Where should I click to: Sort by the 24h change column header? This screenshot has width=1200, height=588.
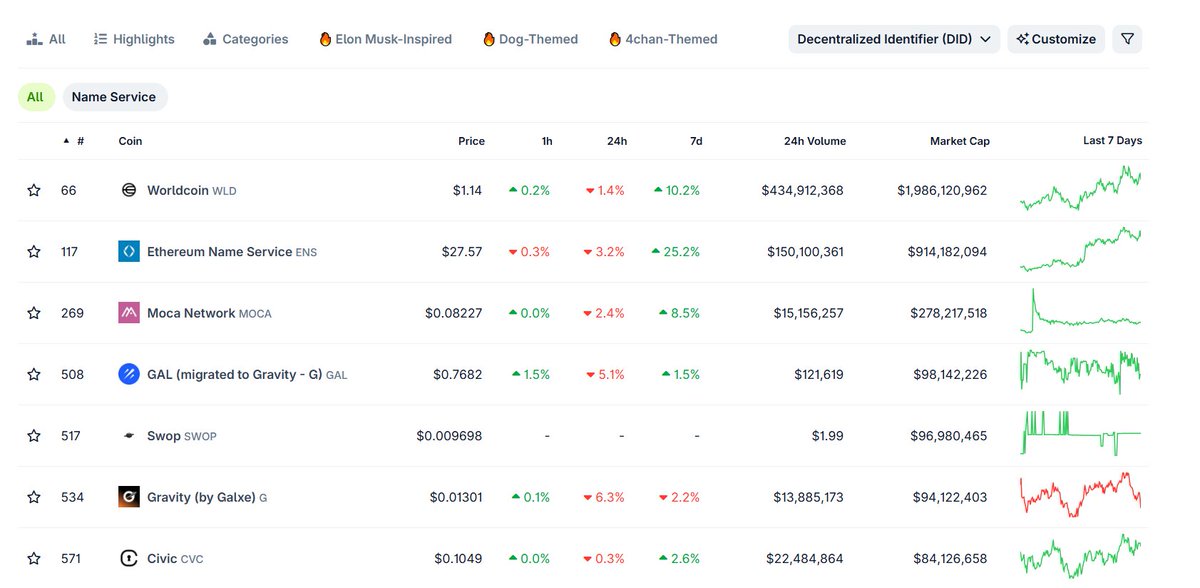tap(617, 141)
